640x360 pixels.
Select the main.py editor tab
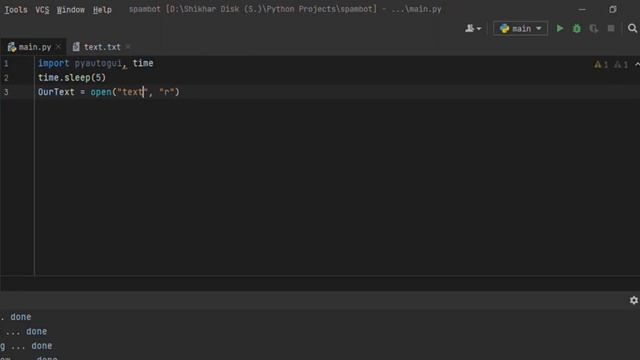34,47
